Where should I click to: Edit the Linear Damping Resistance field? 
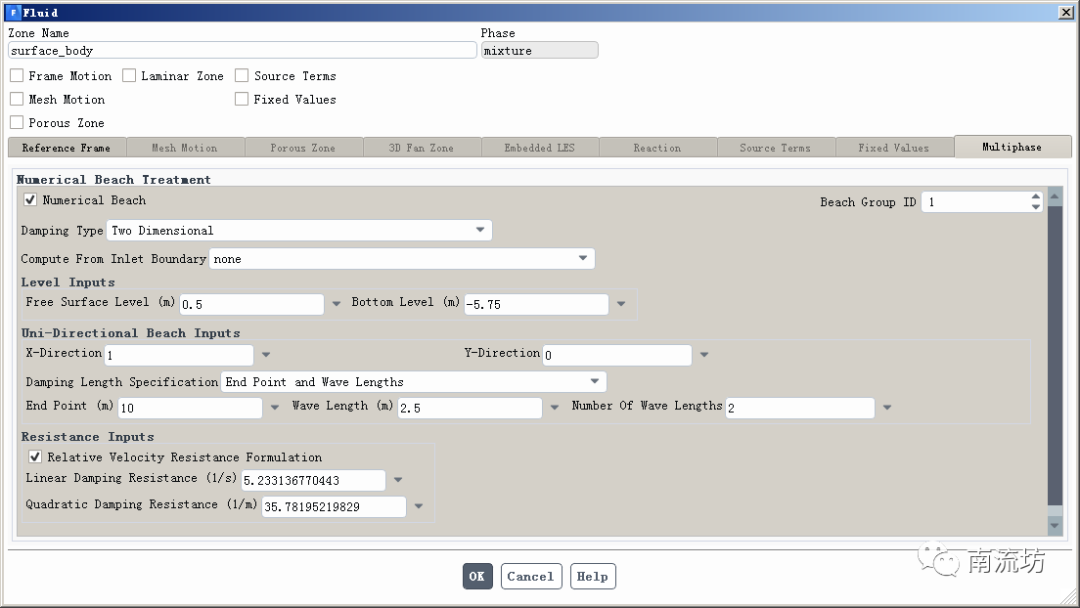tap(313, 481)
